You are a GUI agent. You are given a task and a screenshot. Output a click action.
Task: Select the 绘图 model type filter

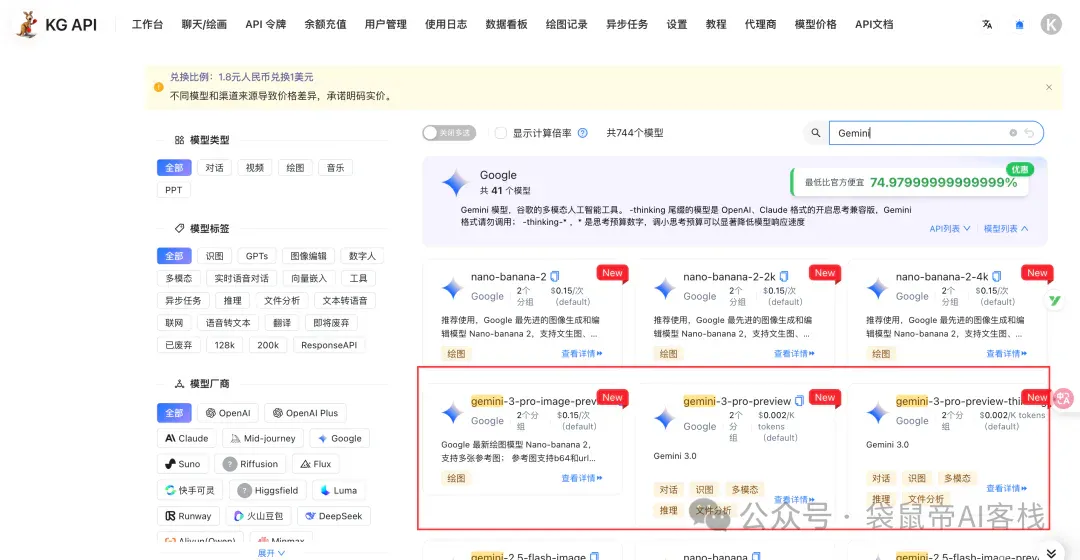pos(295,167)
